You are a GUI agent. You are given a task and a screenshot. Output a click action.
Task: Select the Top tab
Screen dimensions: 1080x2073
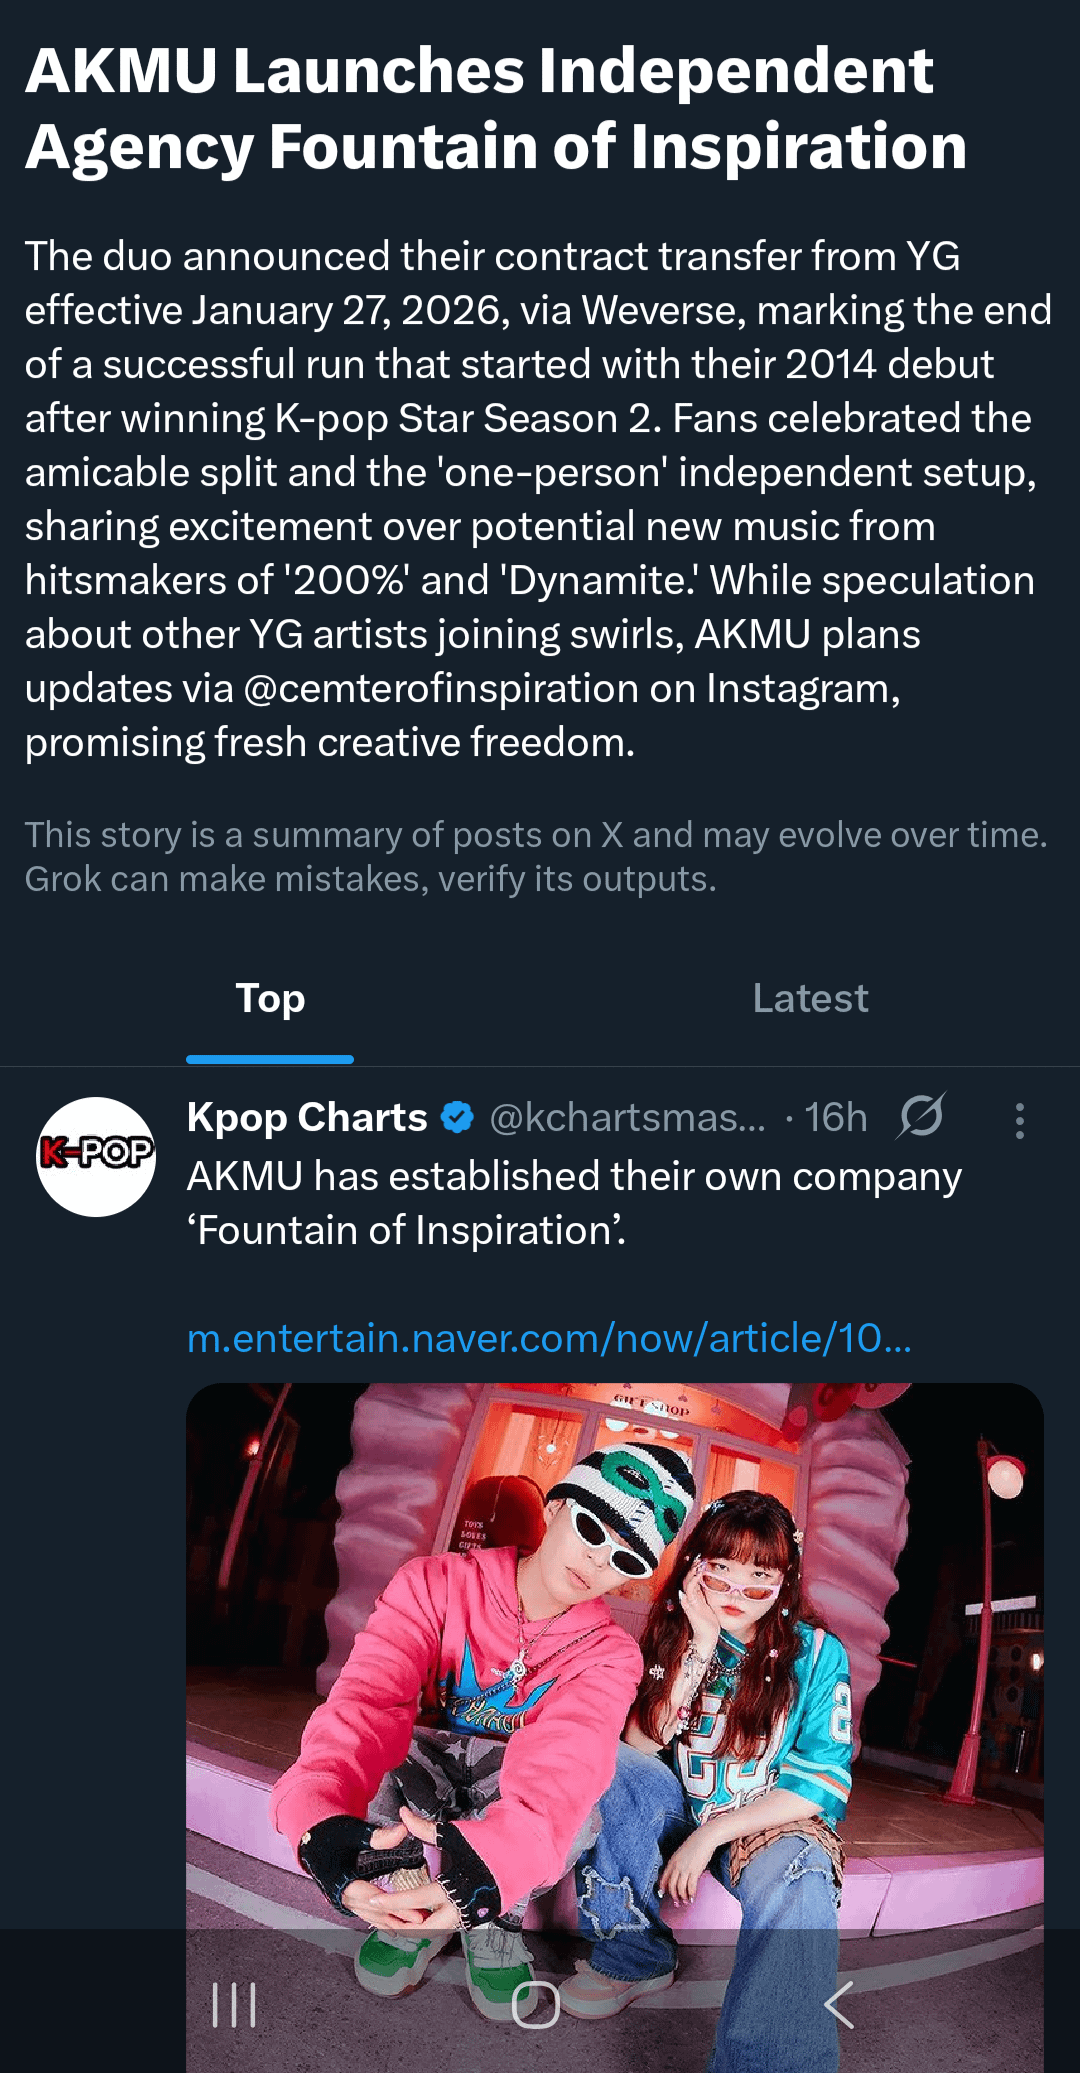(x=270, y=998)
